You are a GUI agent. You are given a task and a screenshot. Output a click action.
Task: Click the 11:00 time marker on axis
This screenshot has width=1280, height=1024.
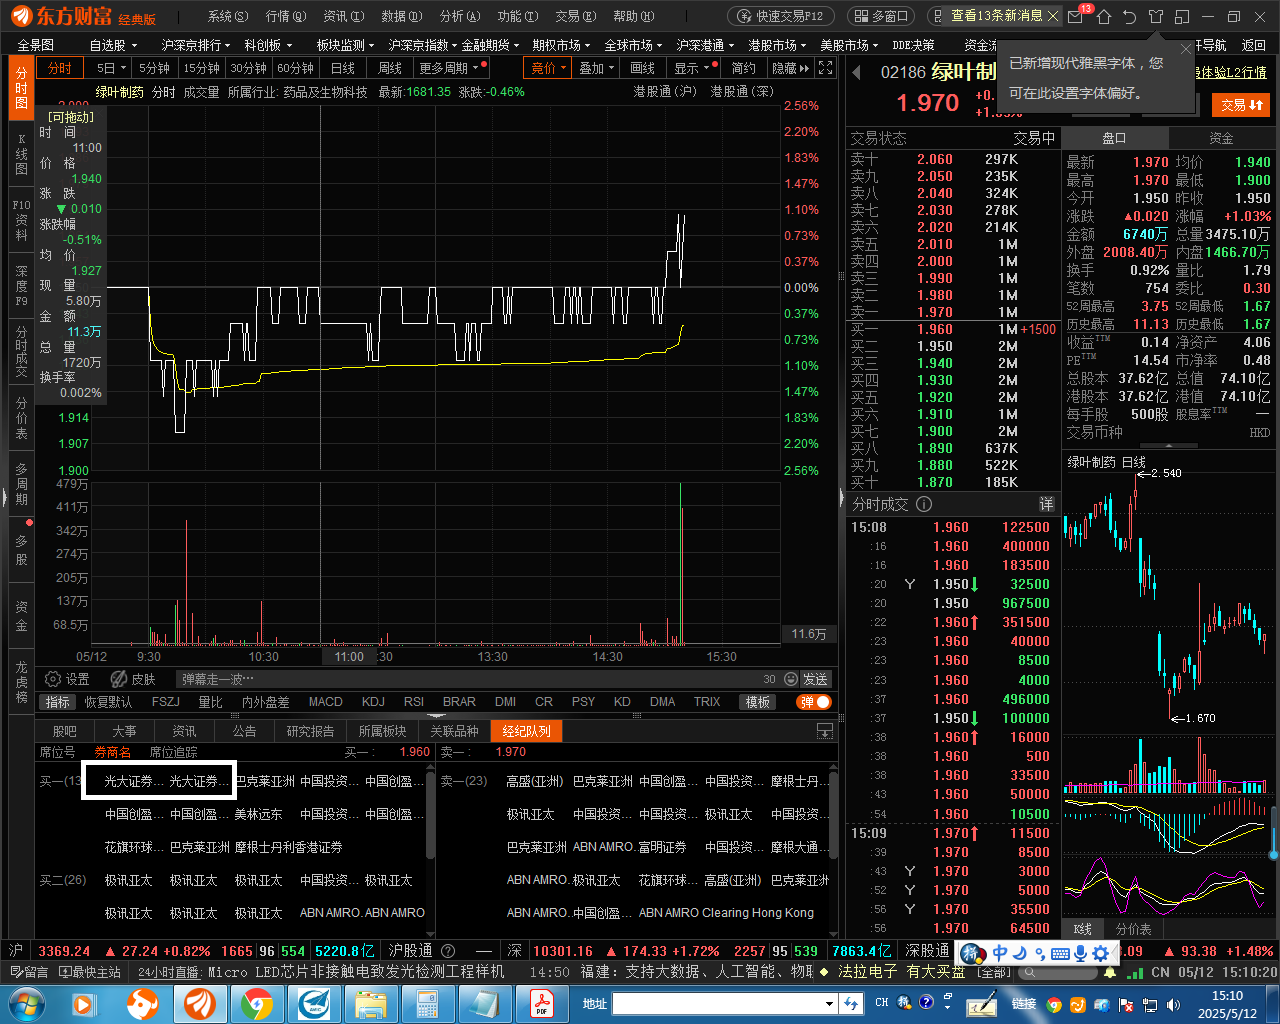[x=349, y=657]
